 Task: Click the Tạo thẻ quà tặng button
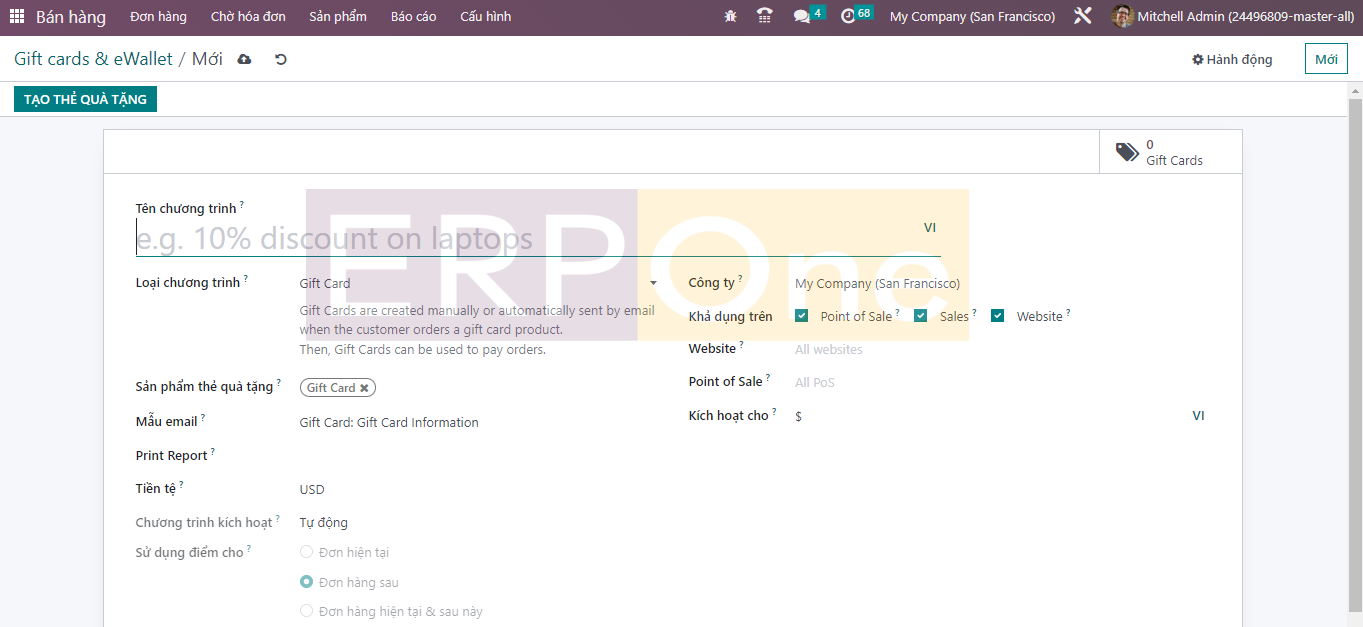[x=85, y=99]
